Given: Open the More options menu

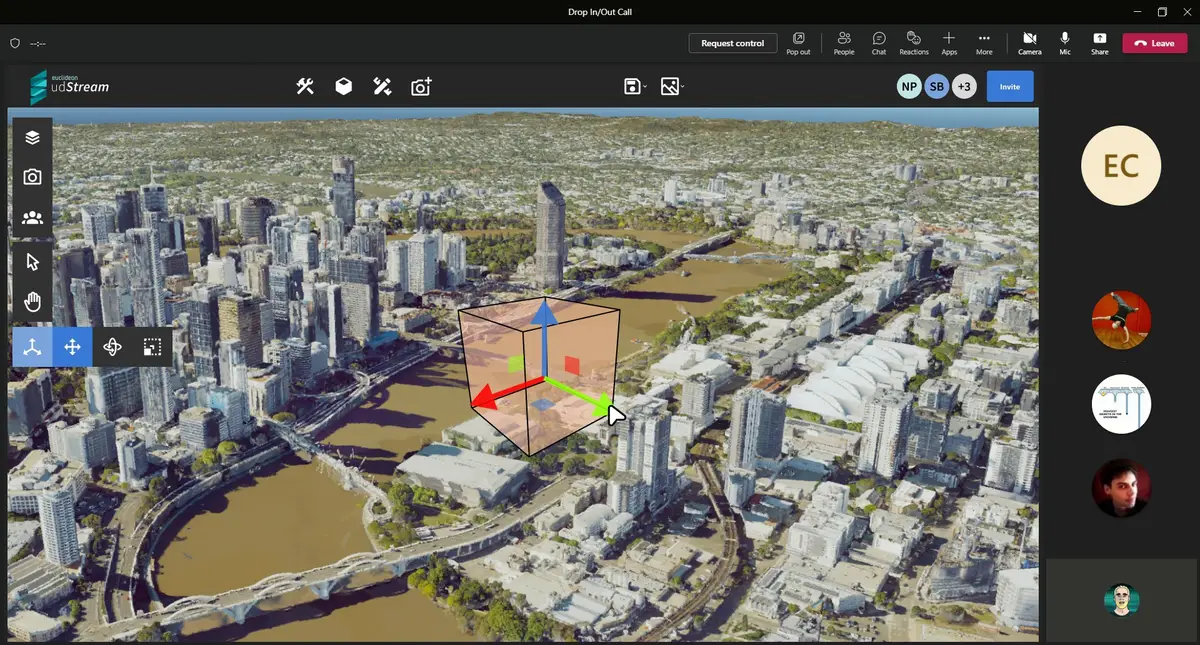Looking at the screenshot, I should point(984,43).
